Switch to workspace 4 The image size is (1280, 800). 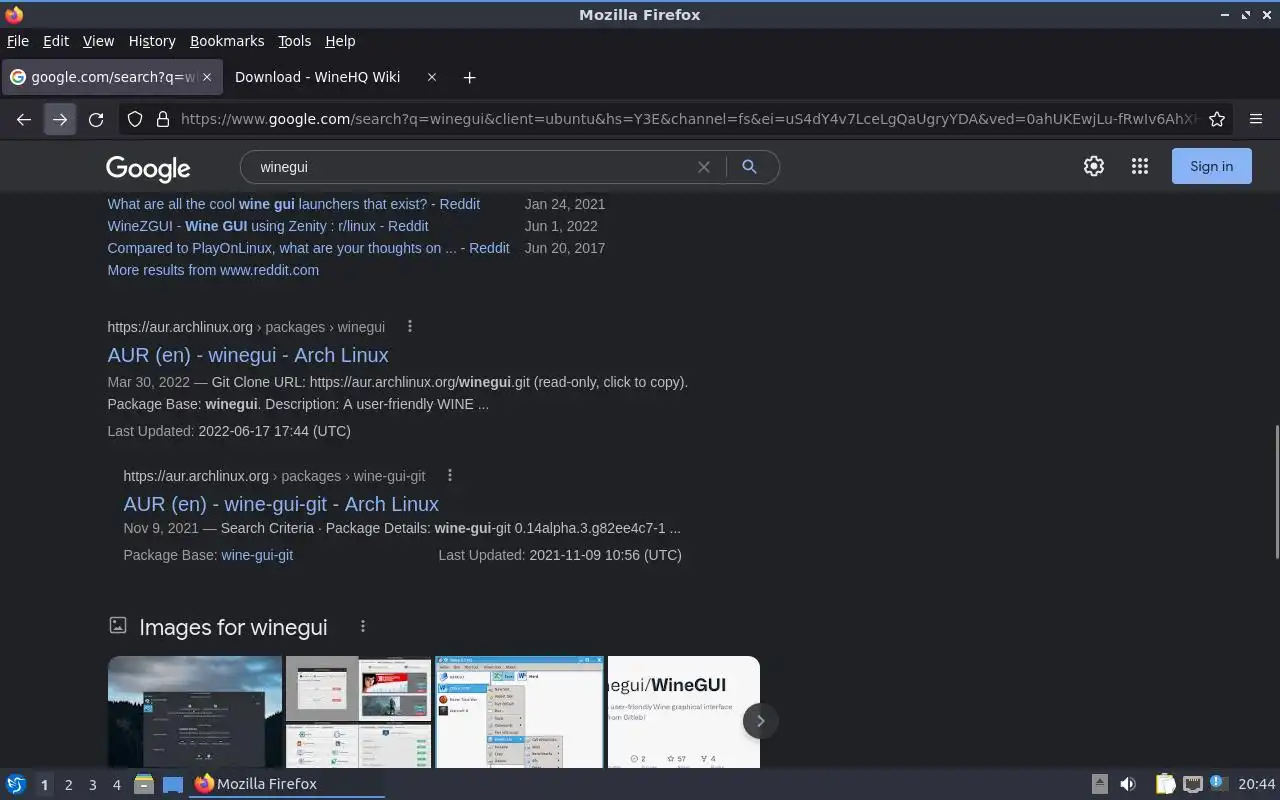pyautogui.click(x=116, y=785)
